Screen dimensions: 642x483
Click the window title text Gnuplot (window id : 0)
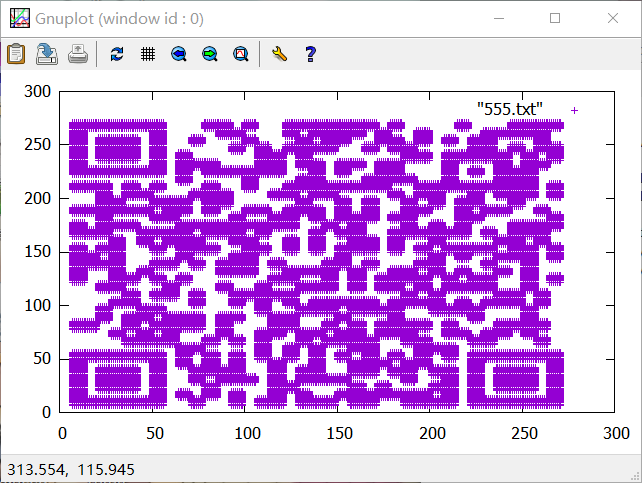click(119, 19)
